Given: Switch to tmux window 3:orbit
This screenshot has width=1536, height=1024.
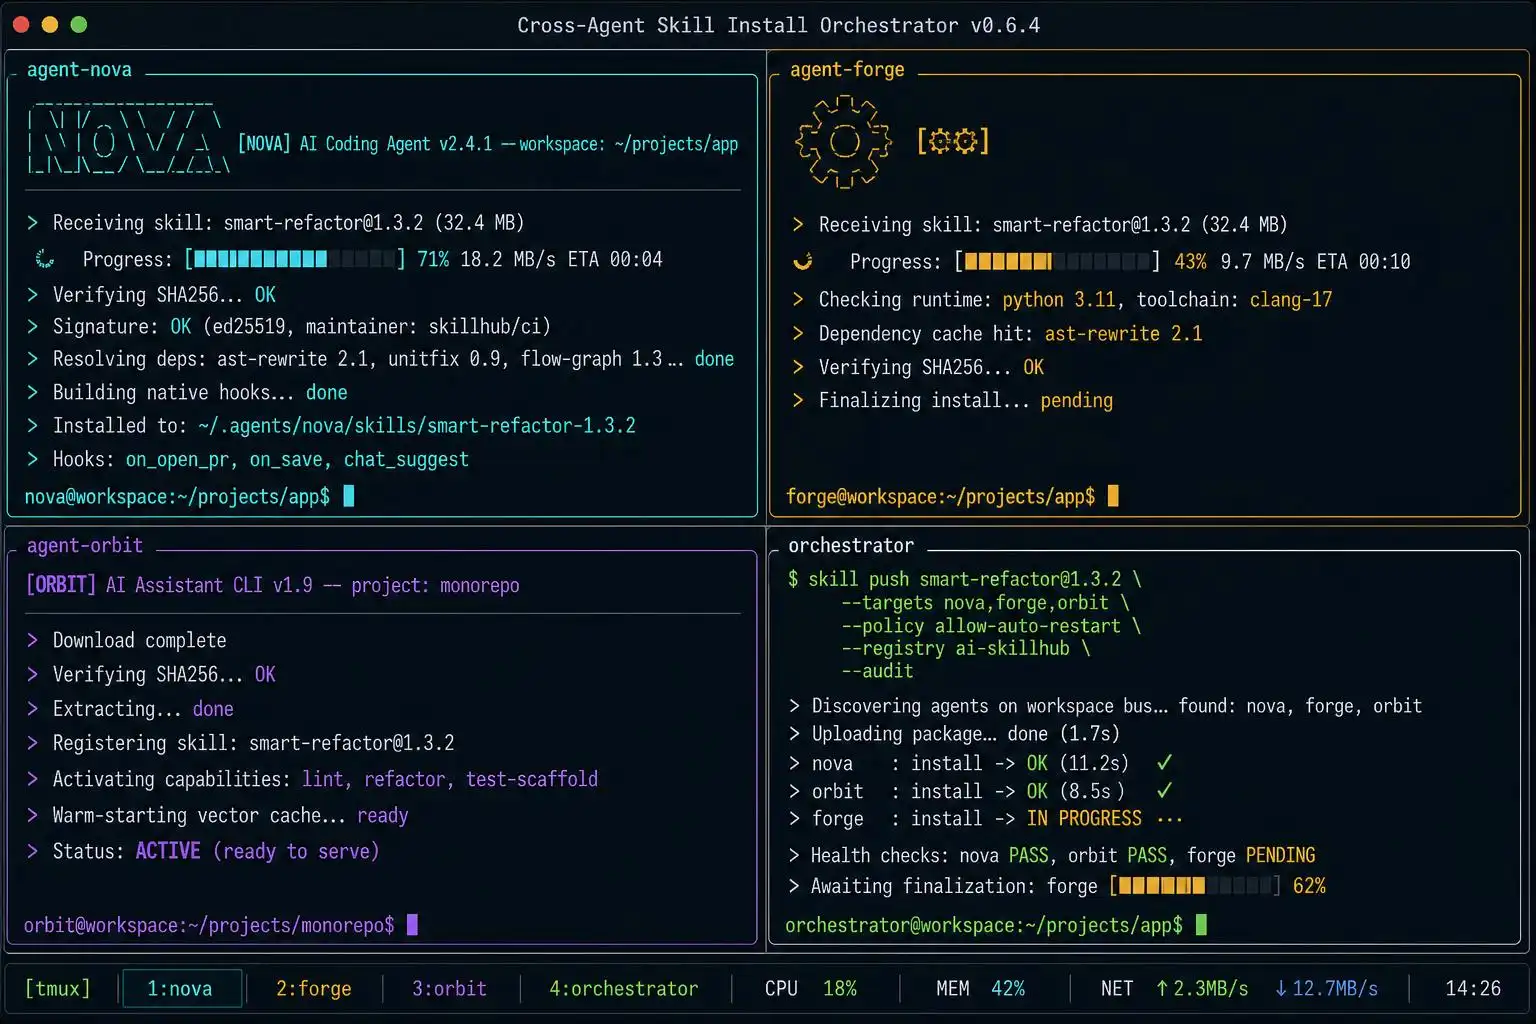Looking at the screenshot, I should [449, 988].
